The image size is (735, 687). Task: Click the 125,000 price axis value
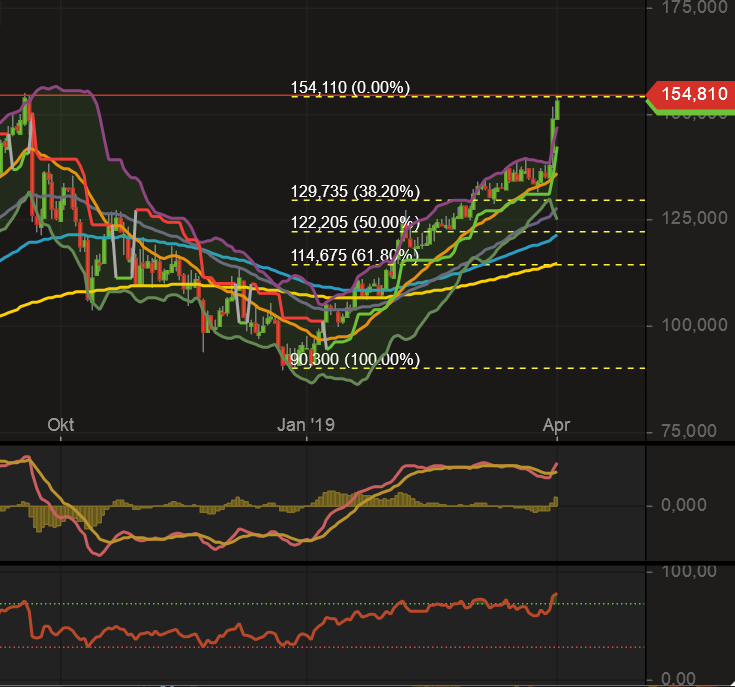pyautogui.click(x=694, y=218)
